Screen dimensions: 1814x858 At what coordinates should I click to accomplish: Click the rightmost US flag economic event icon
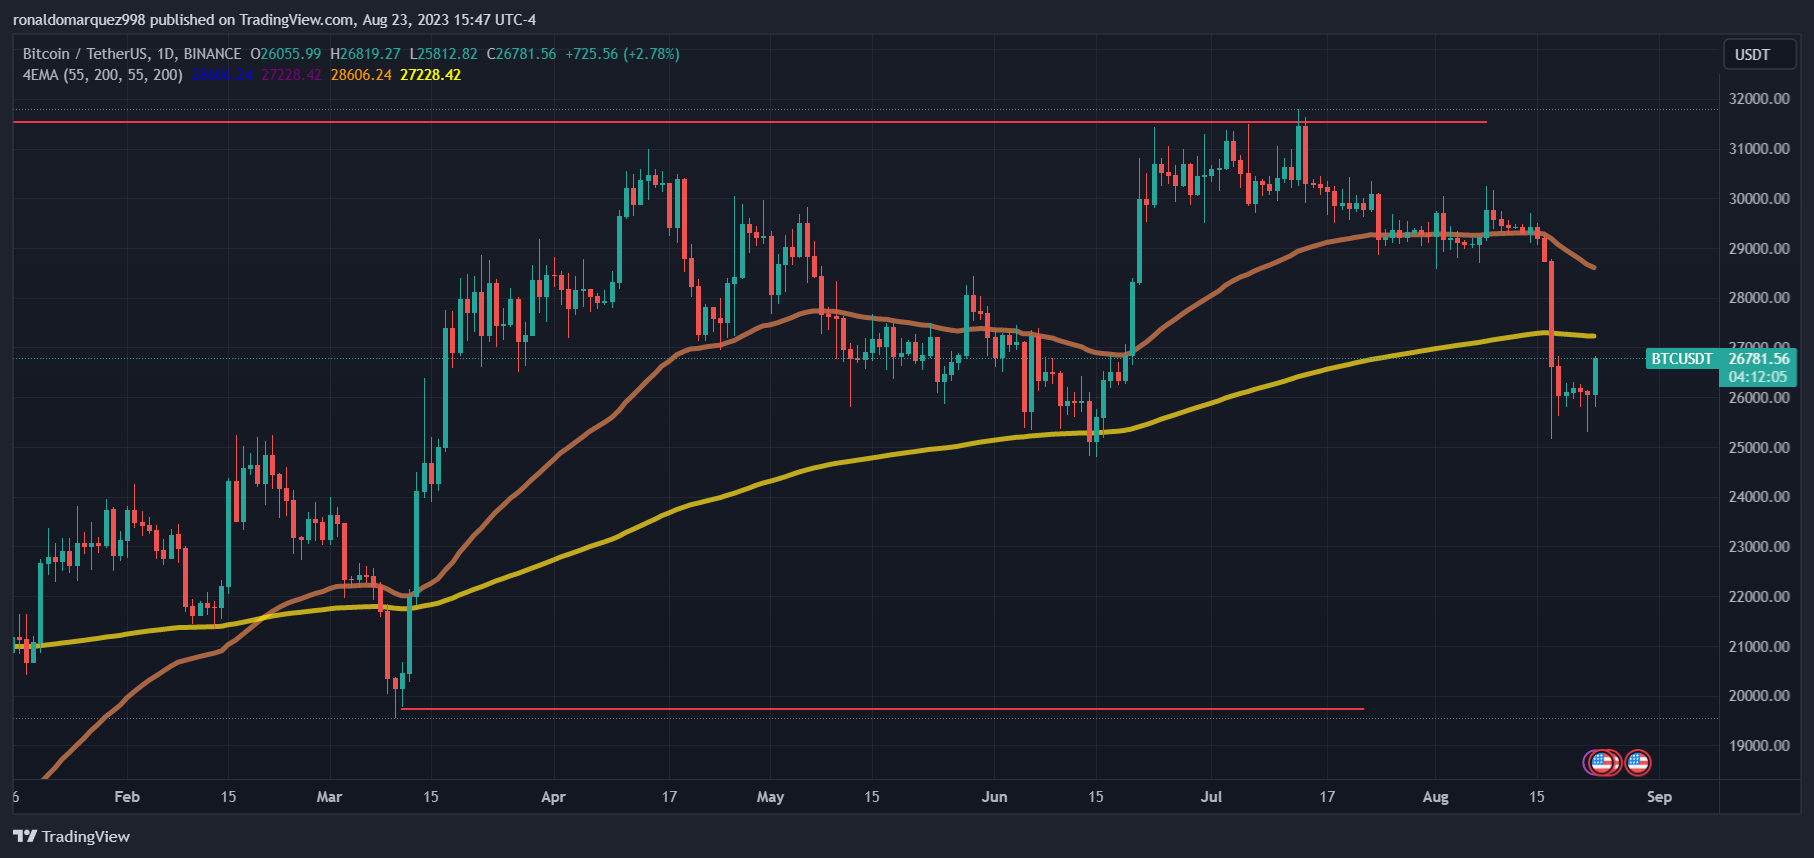coord(1637,763)
